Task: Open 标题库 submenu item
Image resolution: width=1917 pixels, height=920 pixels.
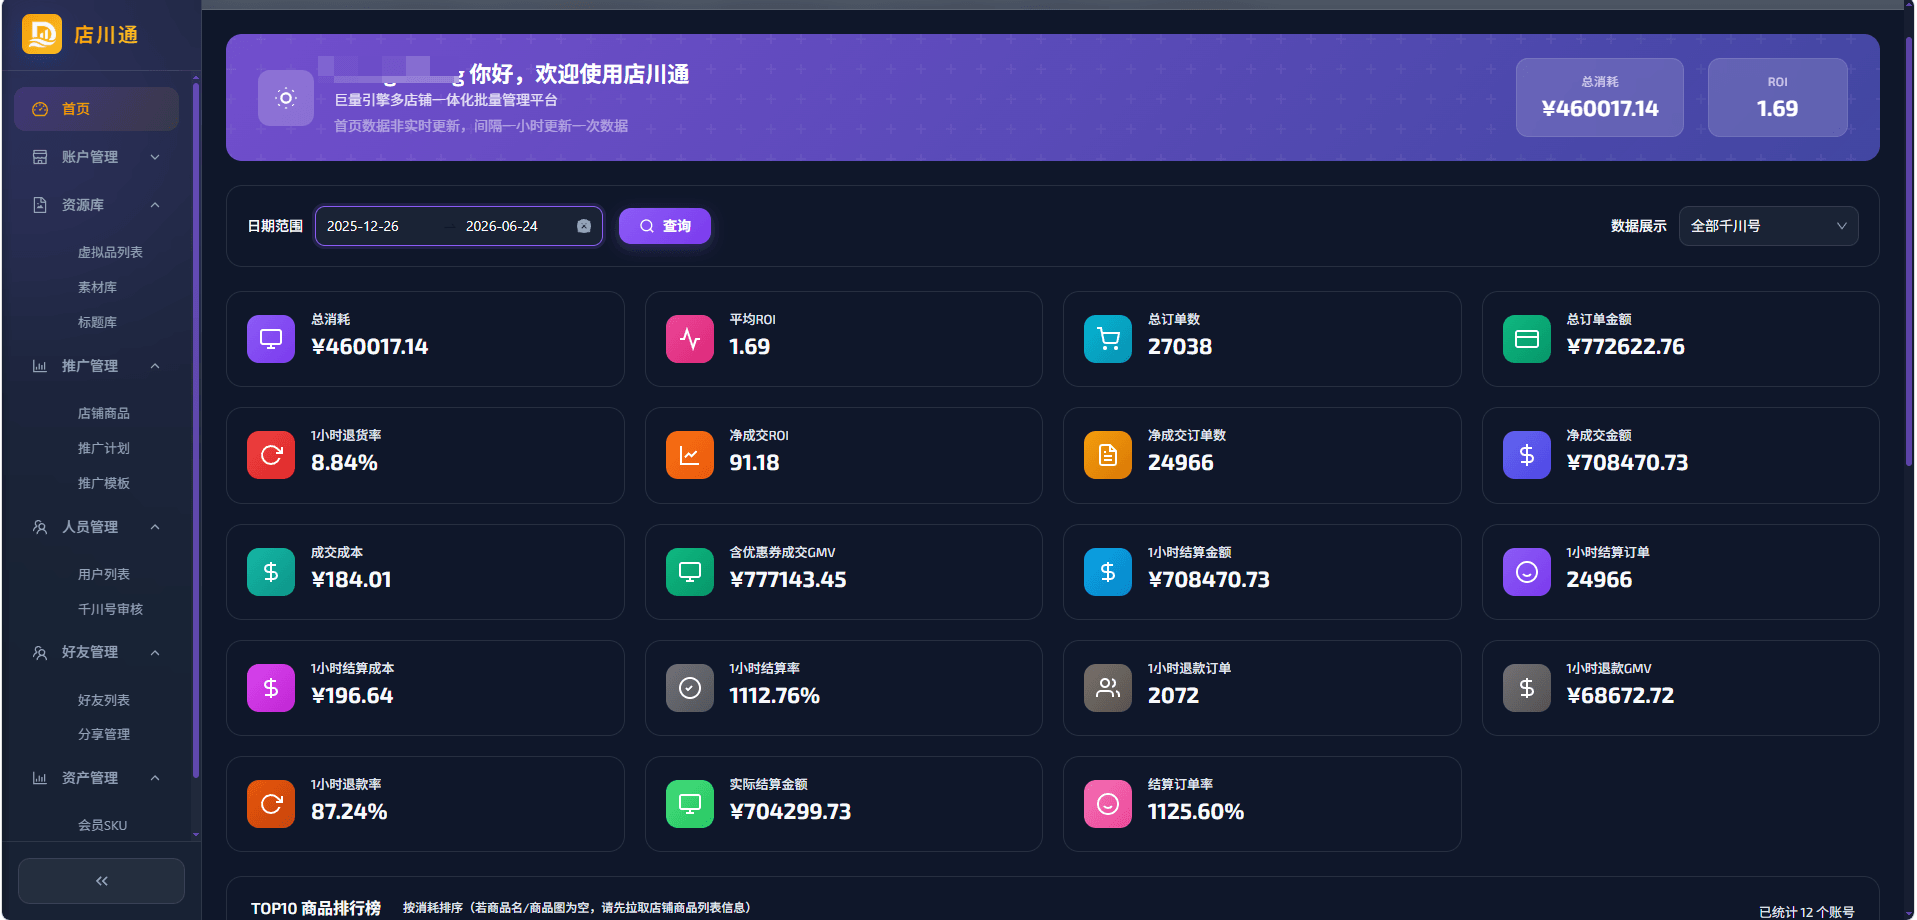Action: [x=97, y=322]
